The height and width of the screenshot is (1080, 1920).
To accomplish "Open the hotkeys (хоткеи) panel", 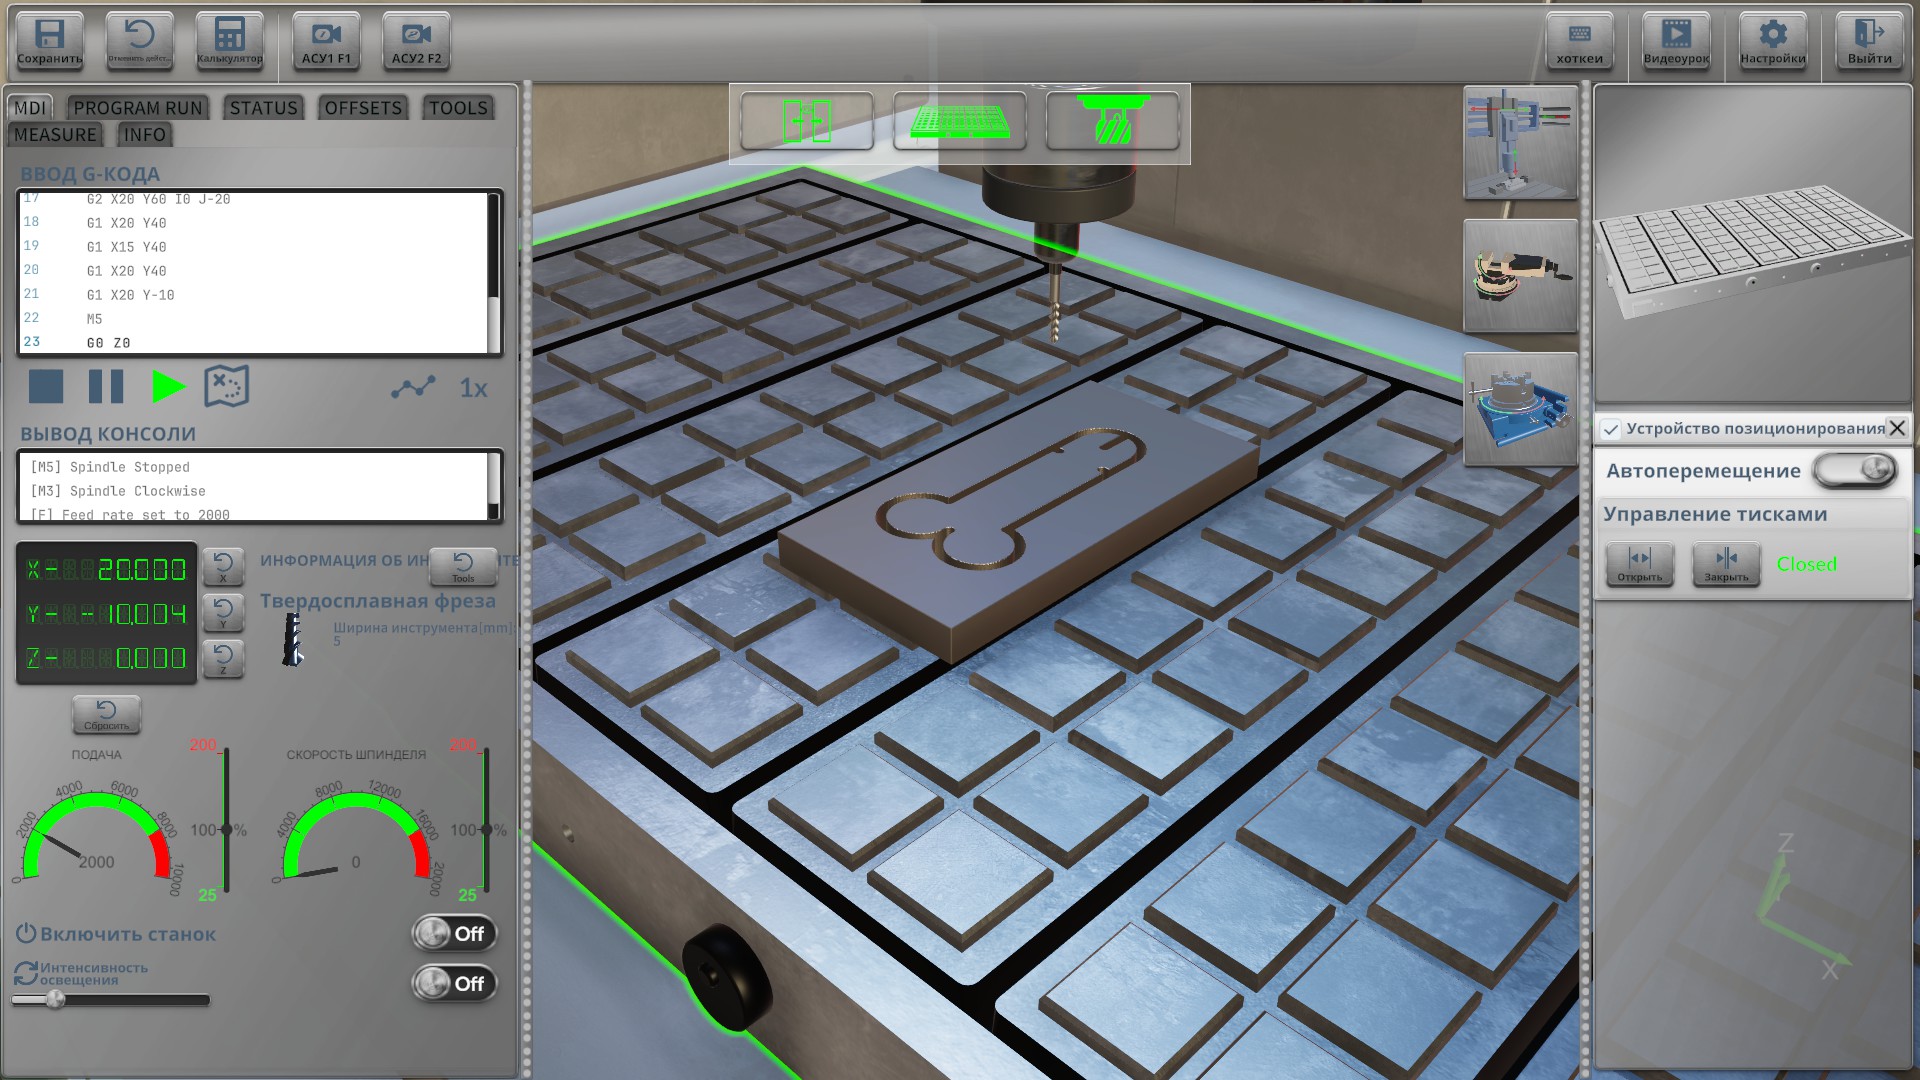I will point(1579,41).
